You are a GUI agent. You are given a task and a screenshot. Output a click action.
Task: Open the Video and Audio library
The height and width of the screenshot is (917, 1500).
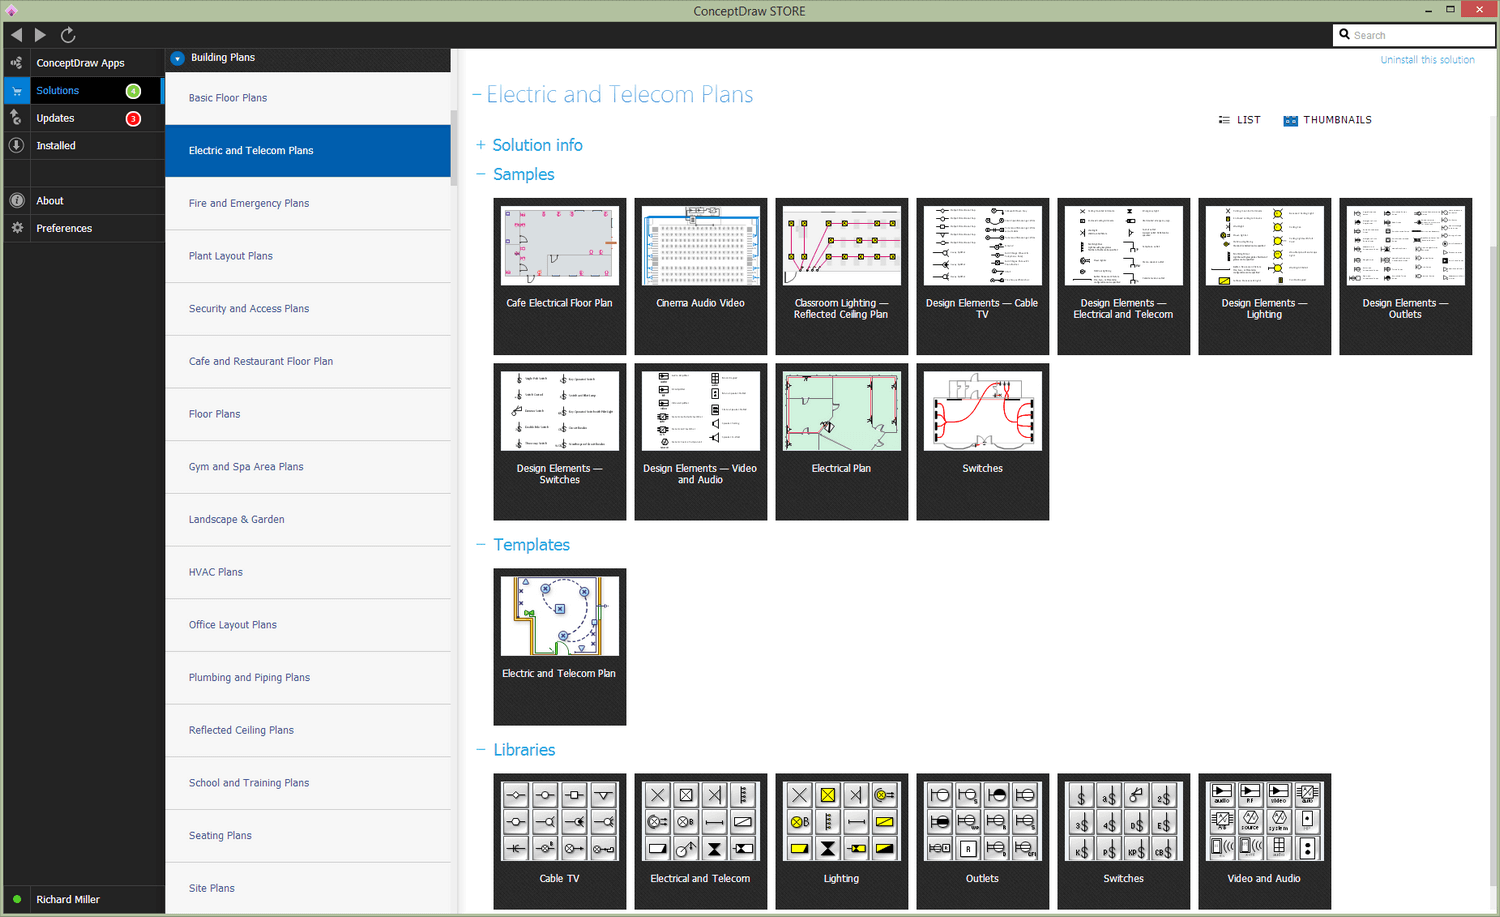(x=1265, y=841)
